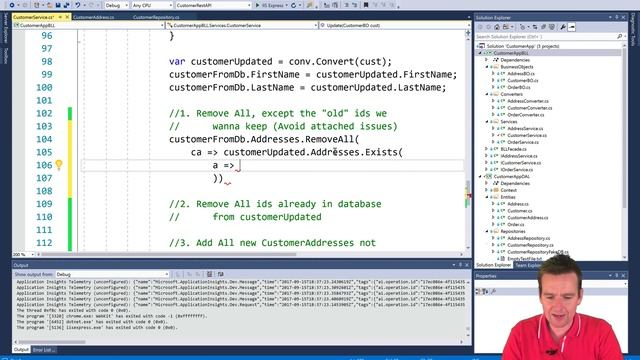The image size is (640, 360).
Task: Switch to CustomerAddress.cs tab
Action: [x=93, y=17]
